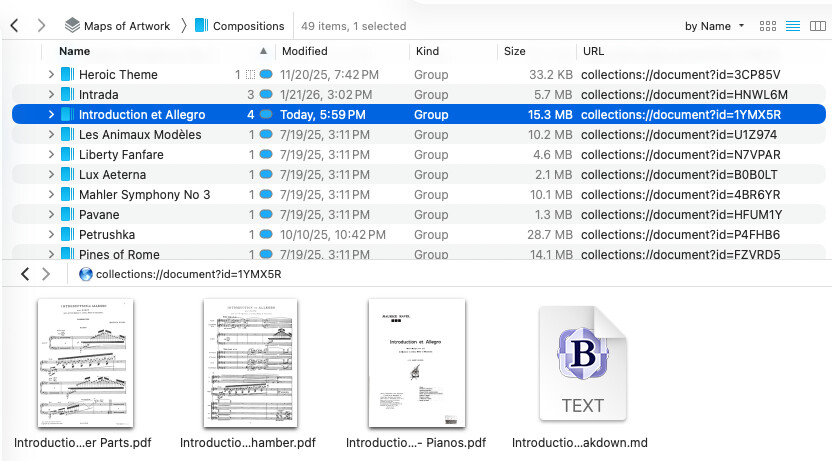
Task: Click the globe icon in the address bar
Action: click(x=85, y=274)
